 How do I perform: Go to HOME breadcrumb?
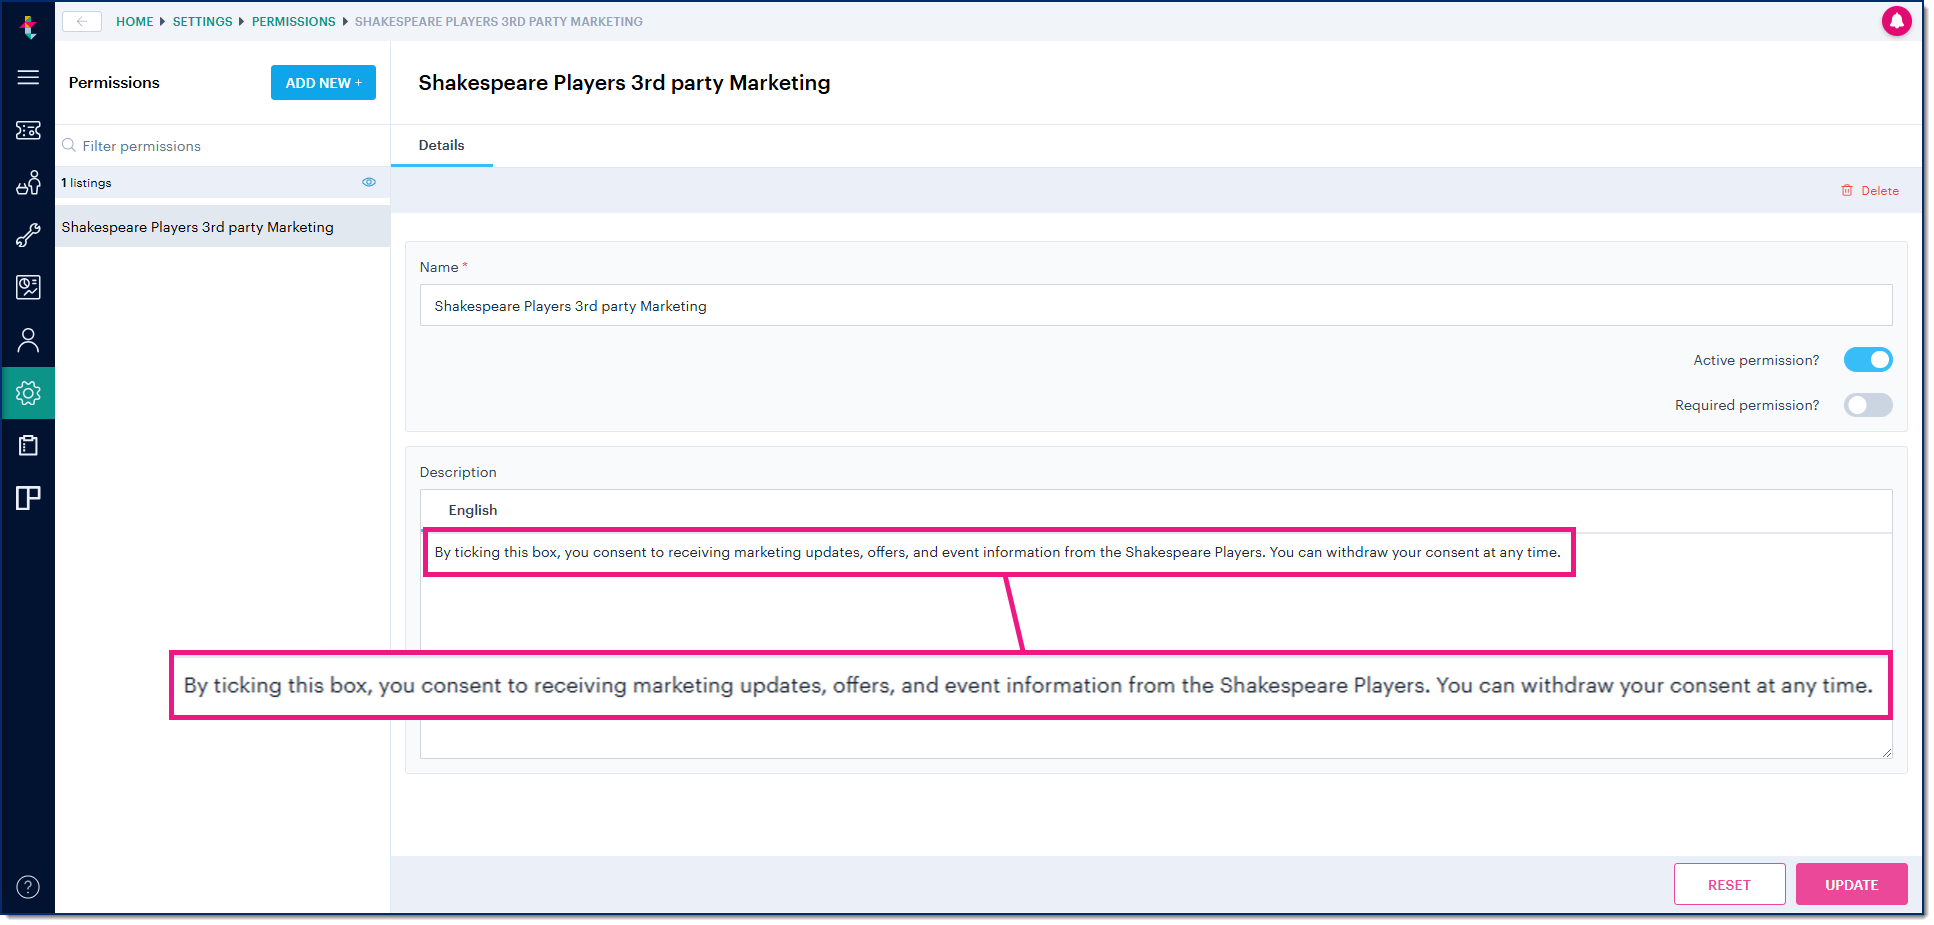pos(135,21)
